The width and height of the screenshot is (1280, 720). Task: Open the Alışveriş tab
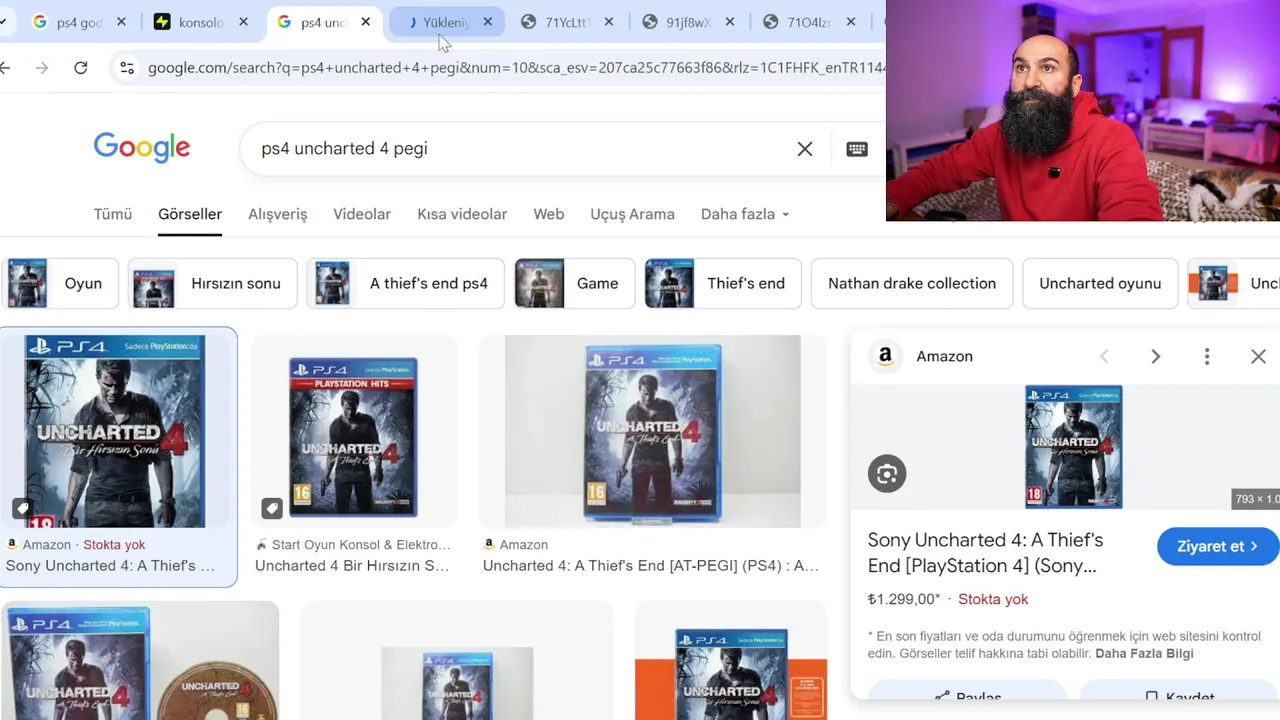click(278, 214)
